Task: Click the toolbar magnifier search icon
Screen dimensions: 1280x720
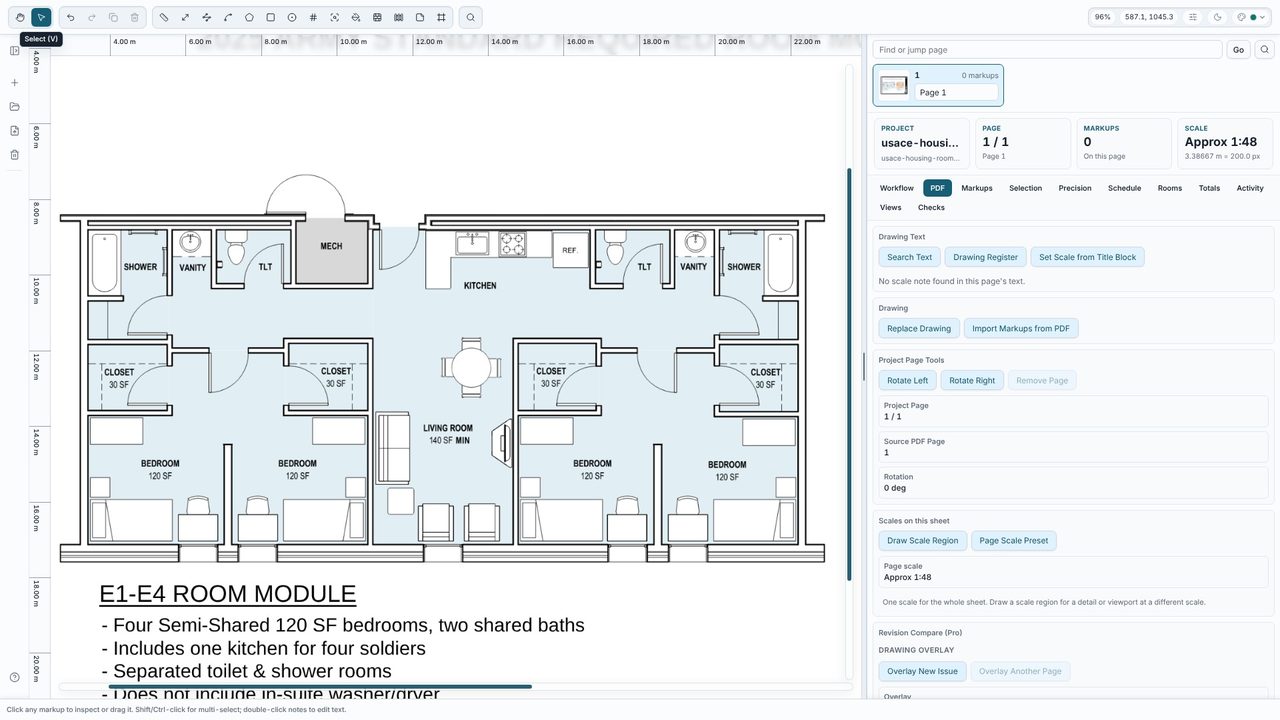Action: [470, 17]
